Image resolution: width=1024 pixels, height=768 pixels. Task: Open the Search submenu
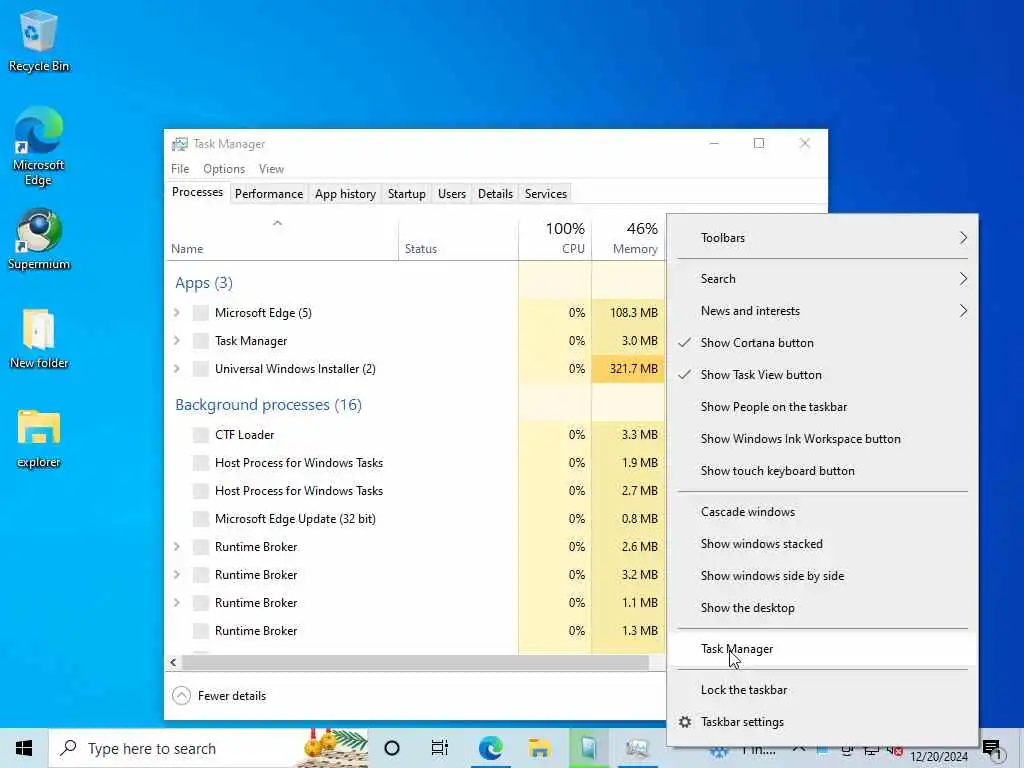[x=822, y=279]
